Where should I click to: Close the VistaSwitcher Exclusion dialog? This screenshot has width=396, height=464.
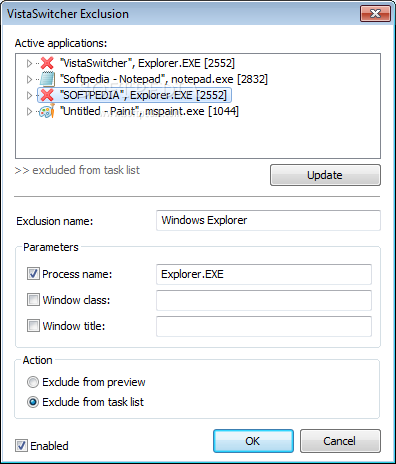[x=375, y=14]
